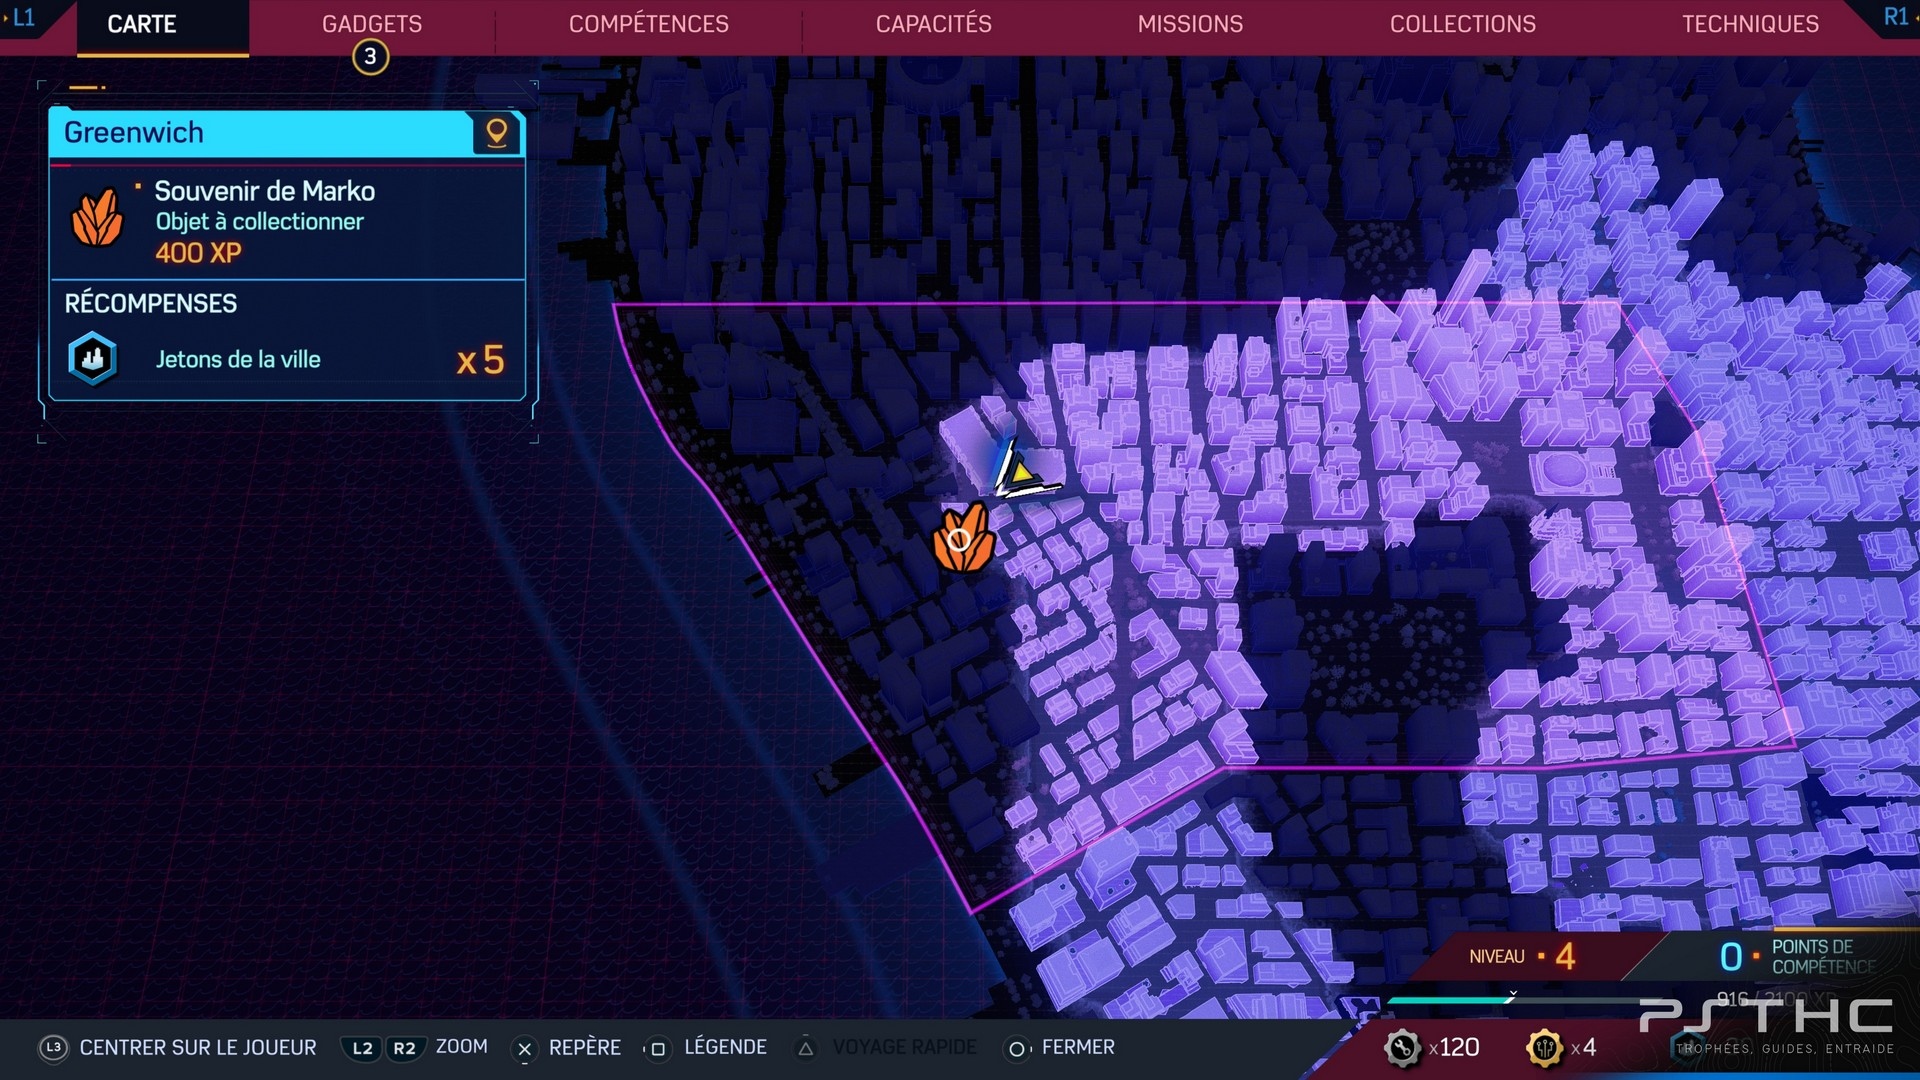
Task: Click the GADGETS notification badge 3
Action: [x=370, y=57]
